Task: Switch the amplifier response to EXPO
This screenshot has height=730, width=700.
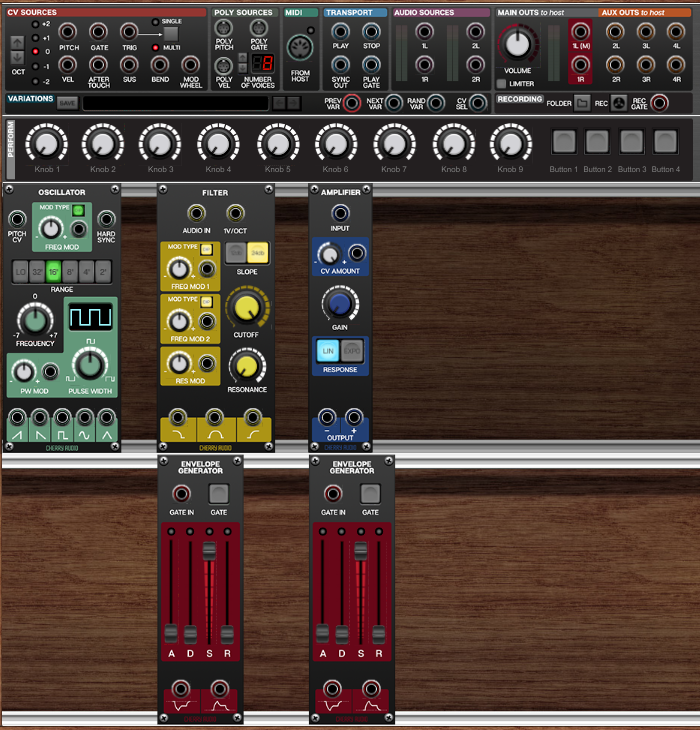Action: point(352,350)
